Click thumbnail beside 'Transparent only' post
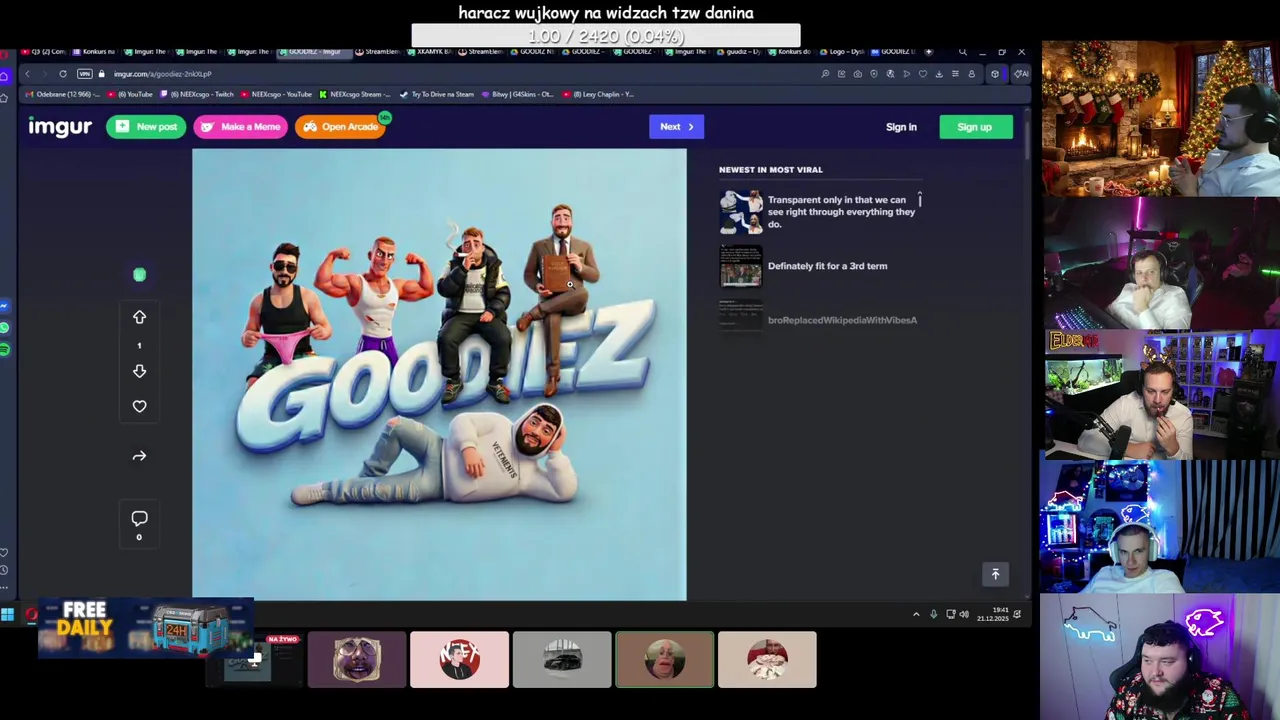 click(741, 212)
